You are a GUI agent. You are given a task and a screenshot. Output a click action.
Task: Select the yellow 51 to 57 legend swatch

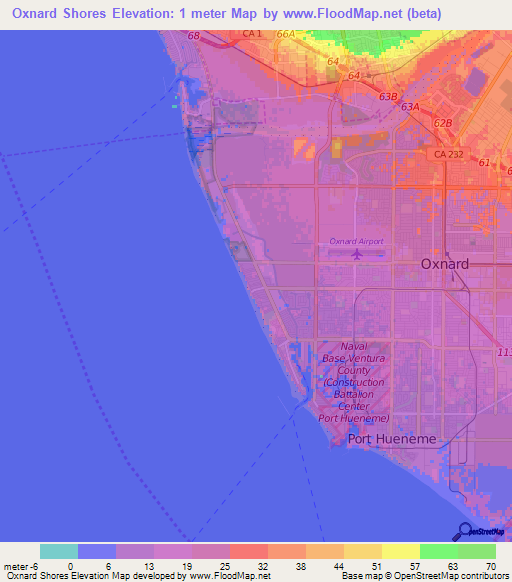tap(401, 551)
